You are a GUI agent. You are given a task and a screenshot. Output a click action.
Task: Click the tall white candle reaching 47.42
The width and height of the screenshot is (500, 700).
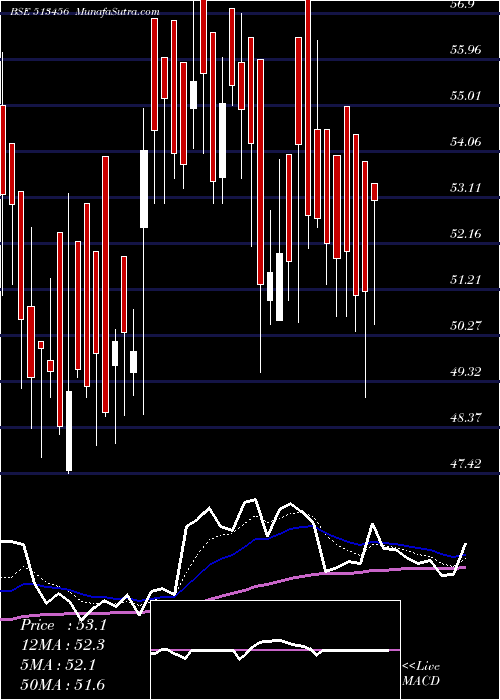coord(69,431)
